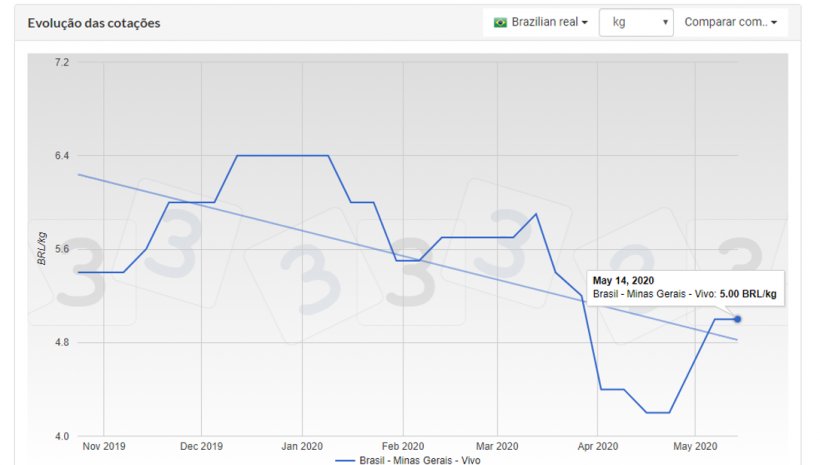Select the Mar 2020 x-axis label
Viewport: 820px width, 465px height.
[497, 446]
